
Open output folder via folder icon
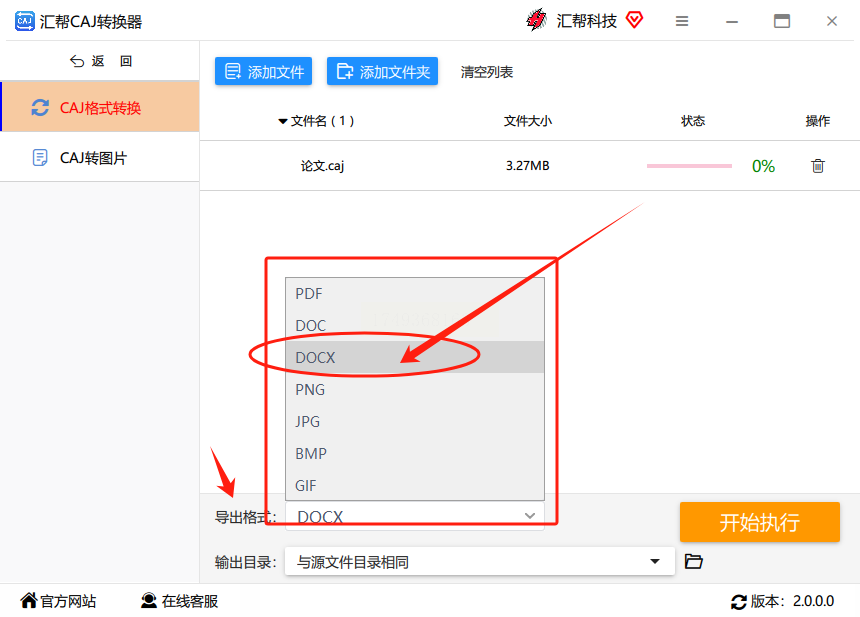[x=694, y=561]
